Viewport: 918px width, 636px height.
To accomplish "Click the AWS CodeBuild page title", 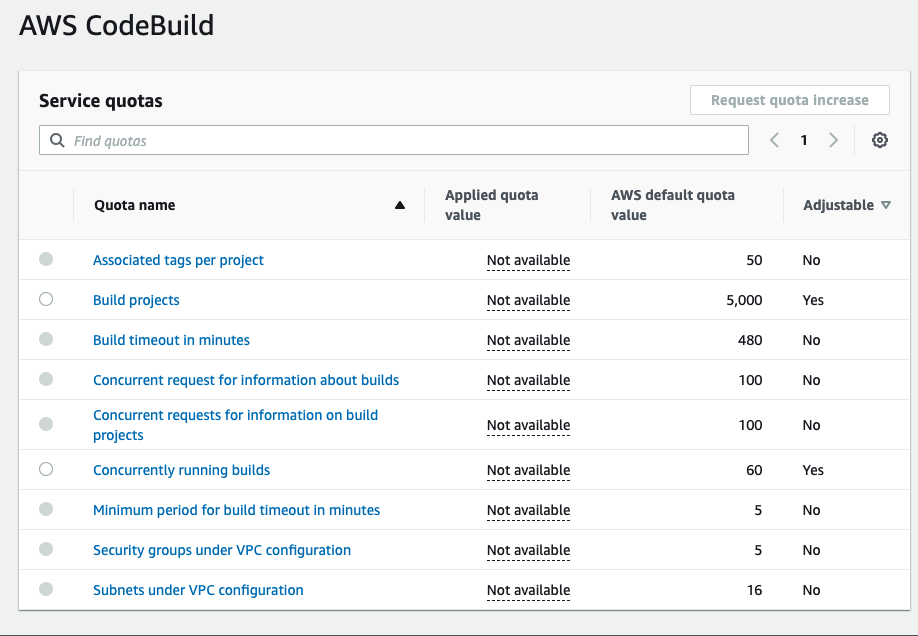I will pyautogui.click(x=116, y=26).
